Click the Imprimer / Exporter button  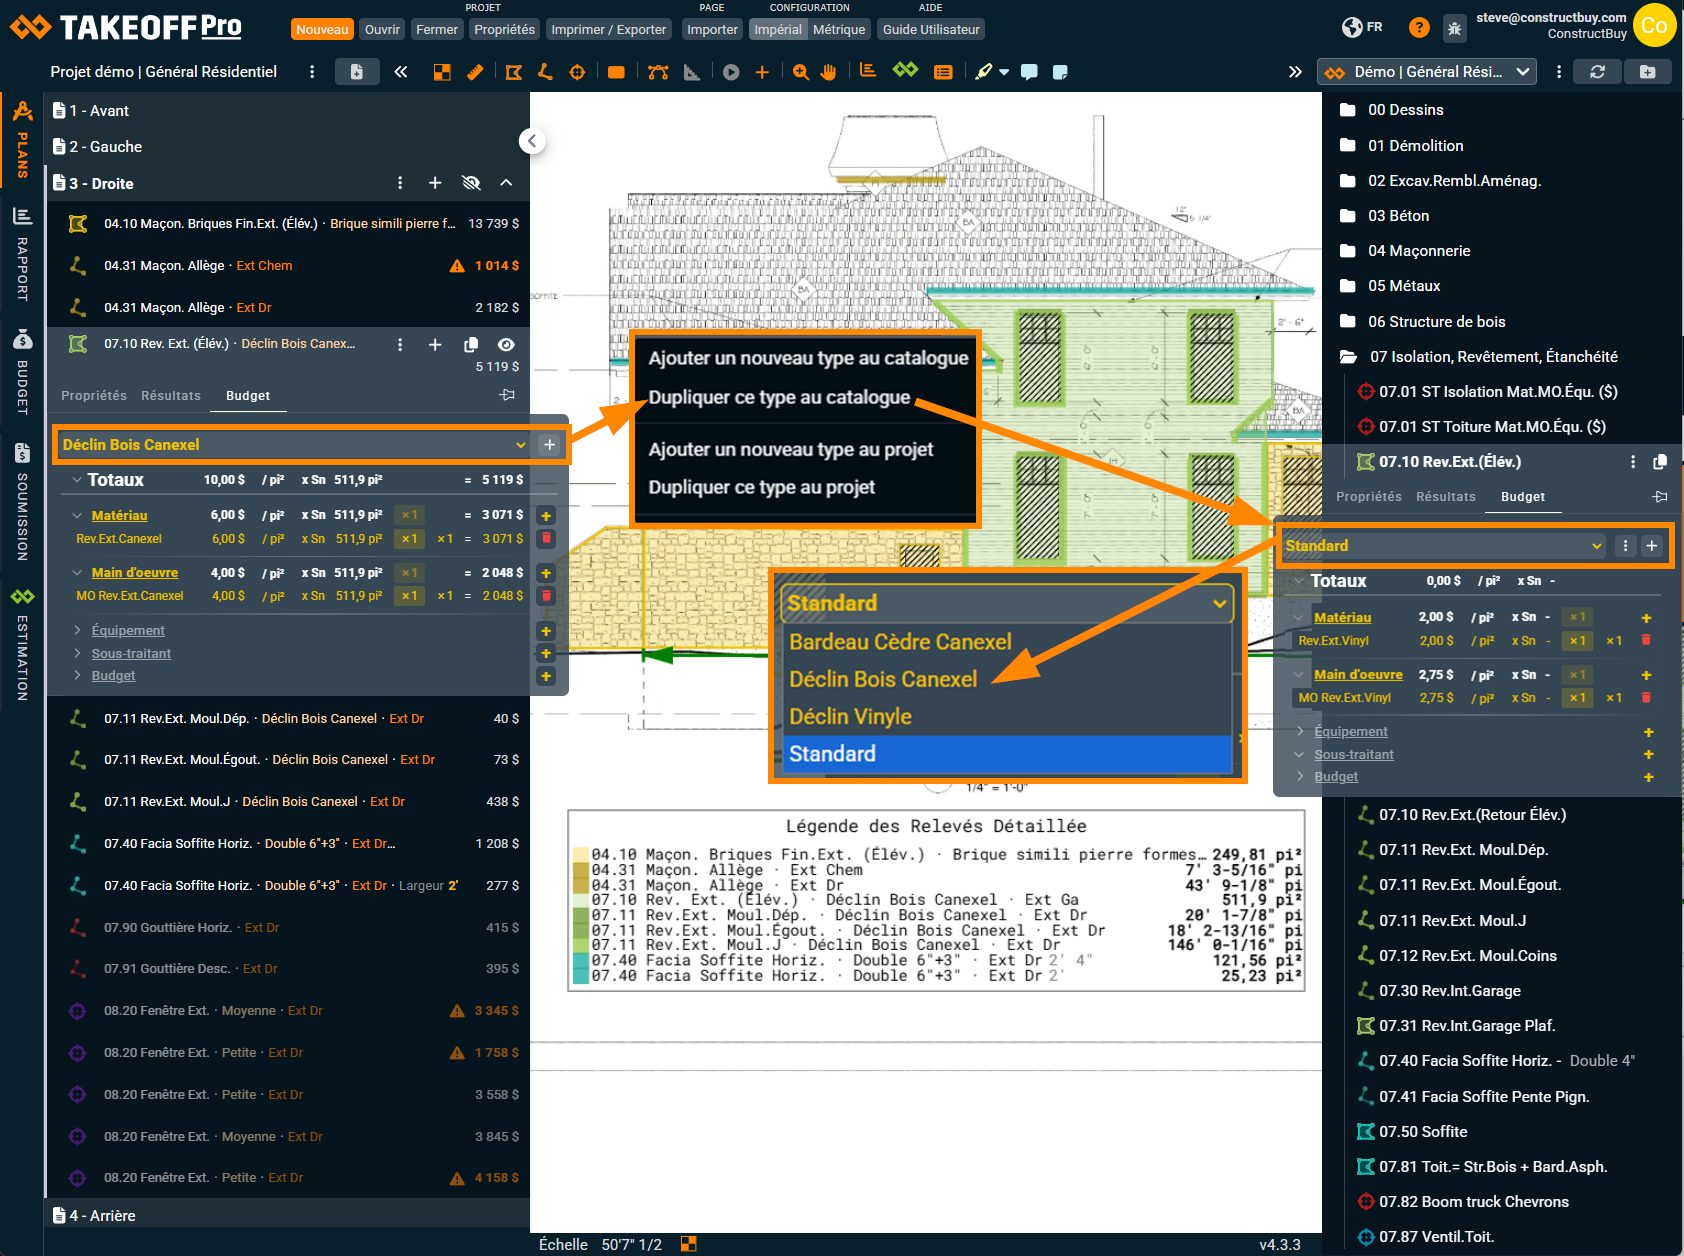click(x=608, y=30)
